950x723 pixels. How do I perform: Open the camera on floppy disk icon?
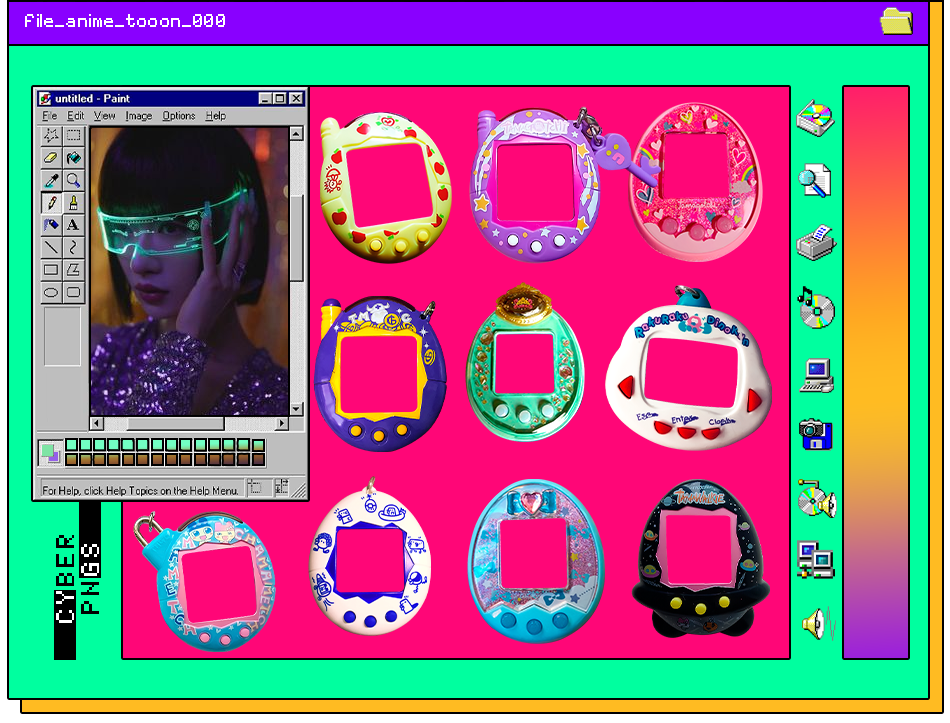click(x=815, y=434)
